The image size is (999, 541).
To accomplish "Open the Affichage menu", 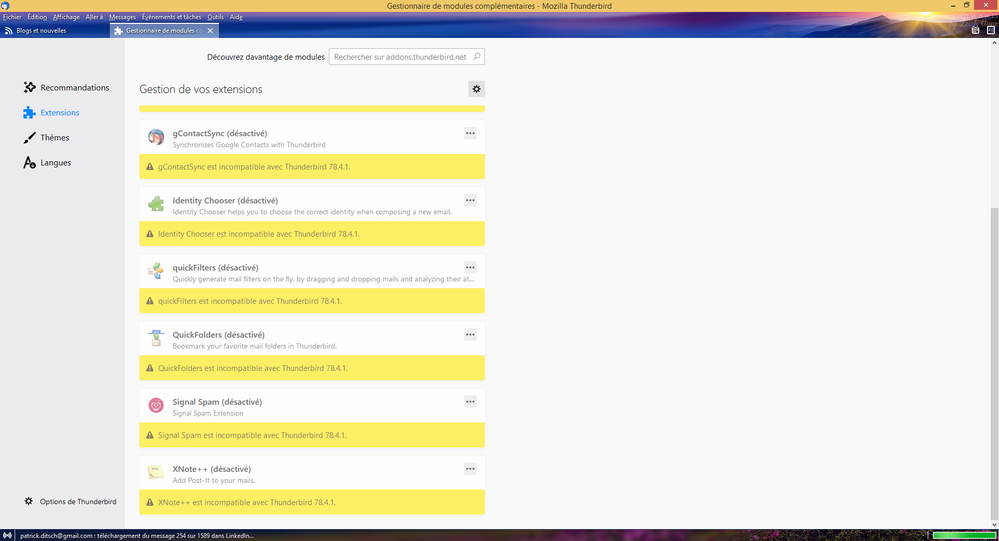I will 66,17.
